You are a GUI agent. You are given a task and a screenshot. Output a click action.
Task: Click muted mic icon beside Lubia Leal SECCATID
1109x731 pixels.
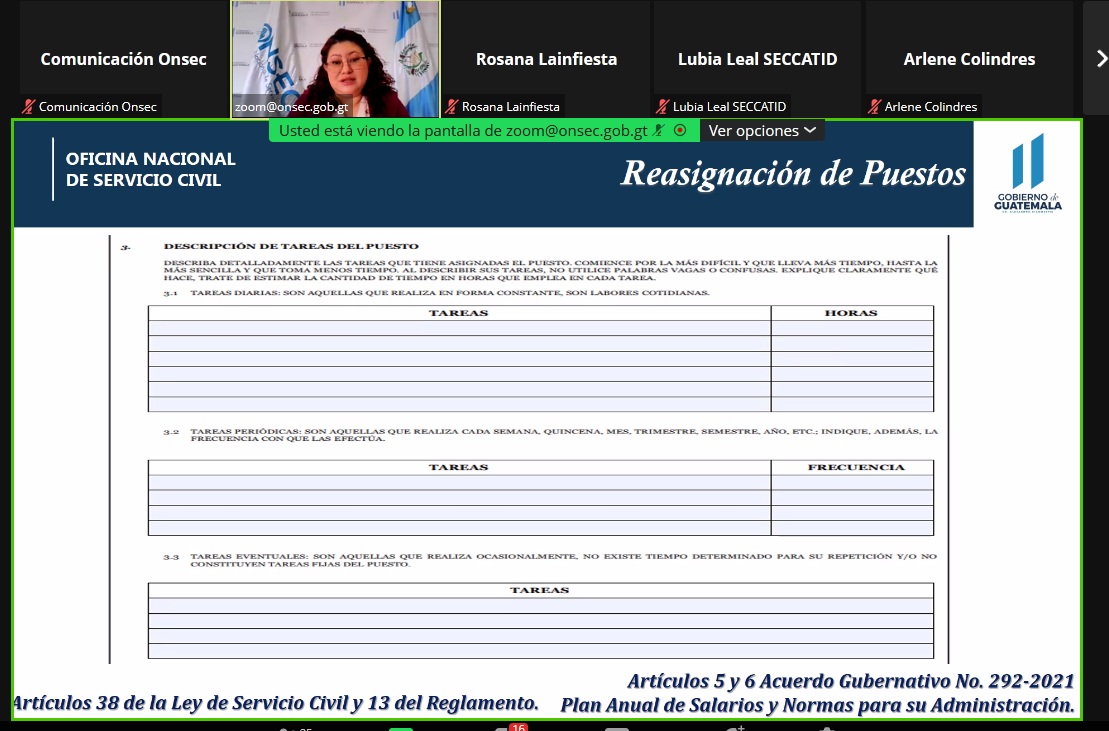coord(663,107)
